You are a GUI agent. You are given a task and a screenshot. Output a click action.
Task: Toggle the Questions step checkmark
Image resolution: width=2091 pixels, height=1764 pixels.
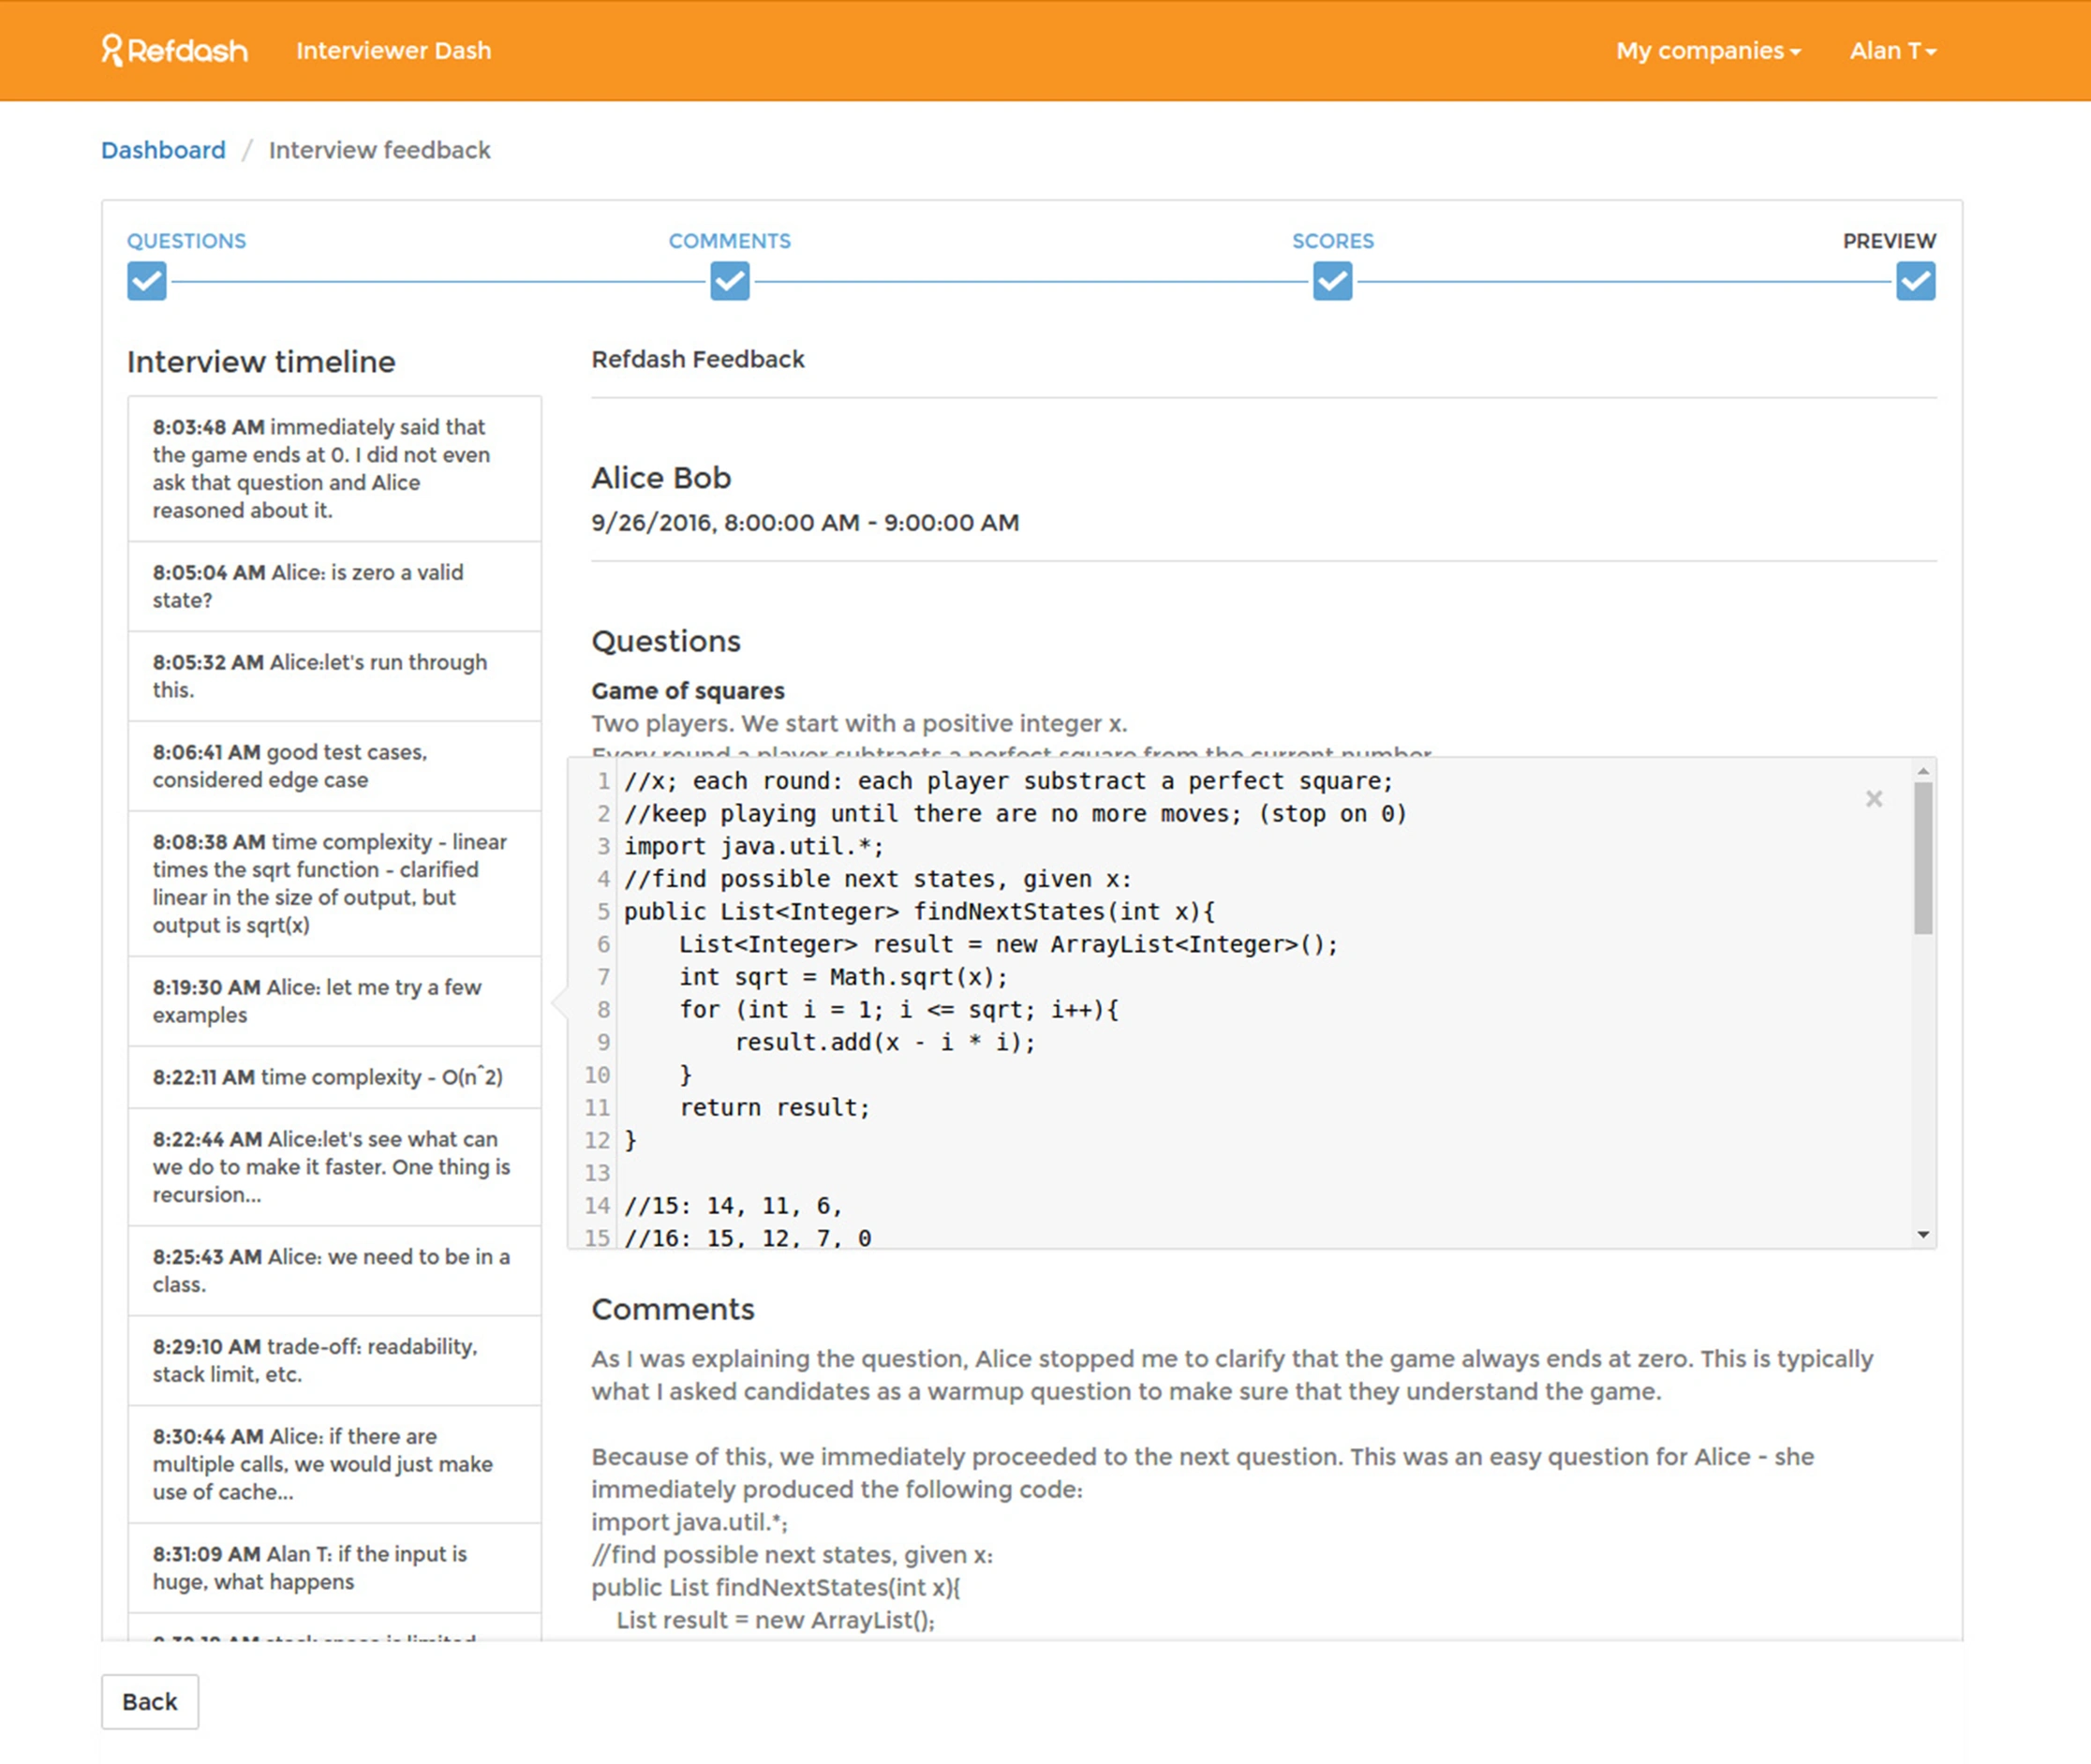[x=146, y=281]
